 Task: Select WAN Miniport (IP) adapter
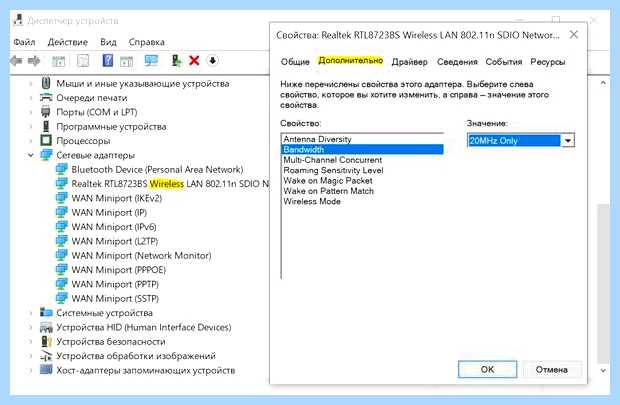[x=109, y=212]
